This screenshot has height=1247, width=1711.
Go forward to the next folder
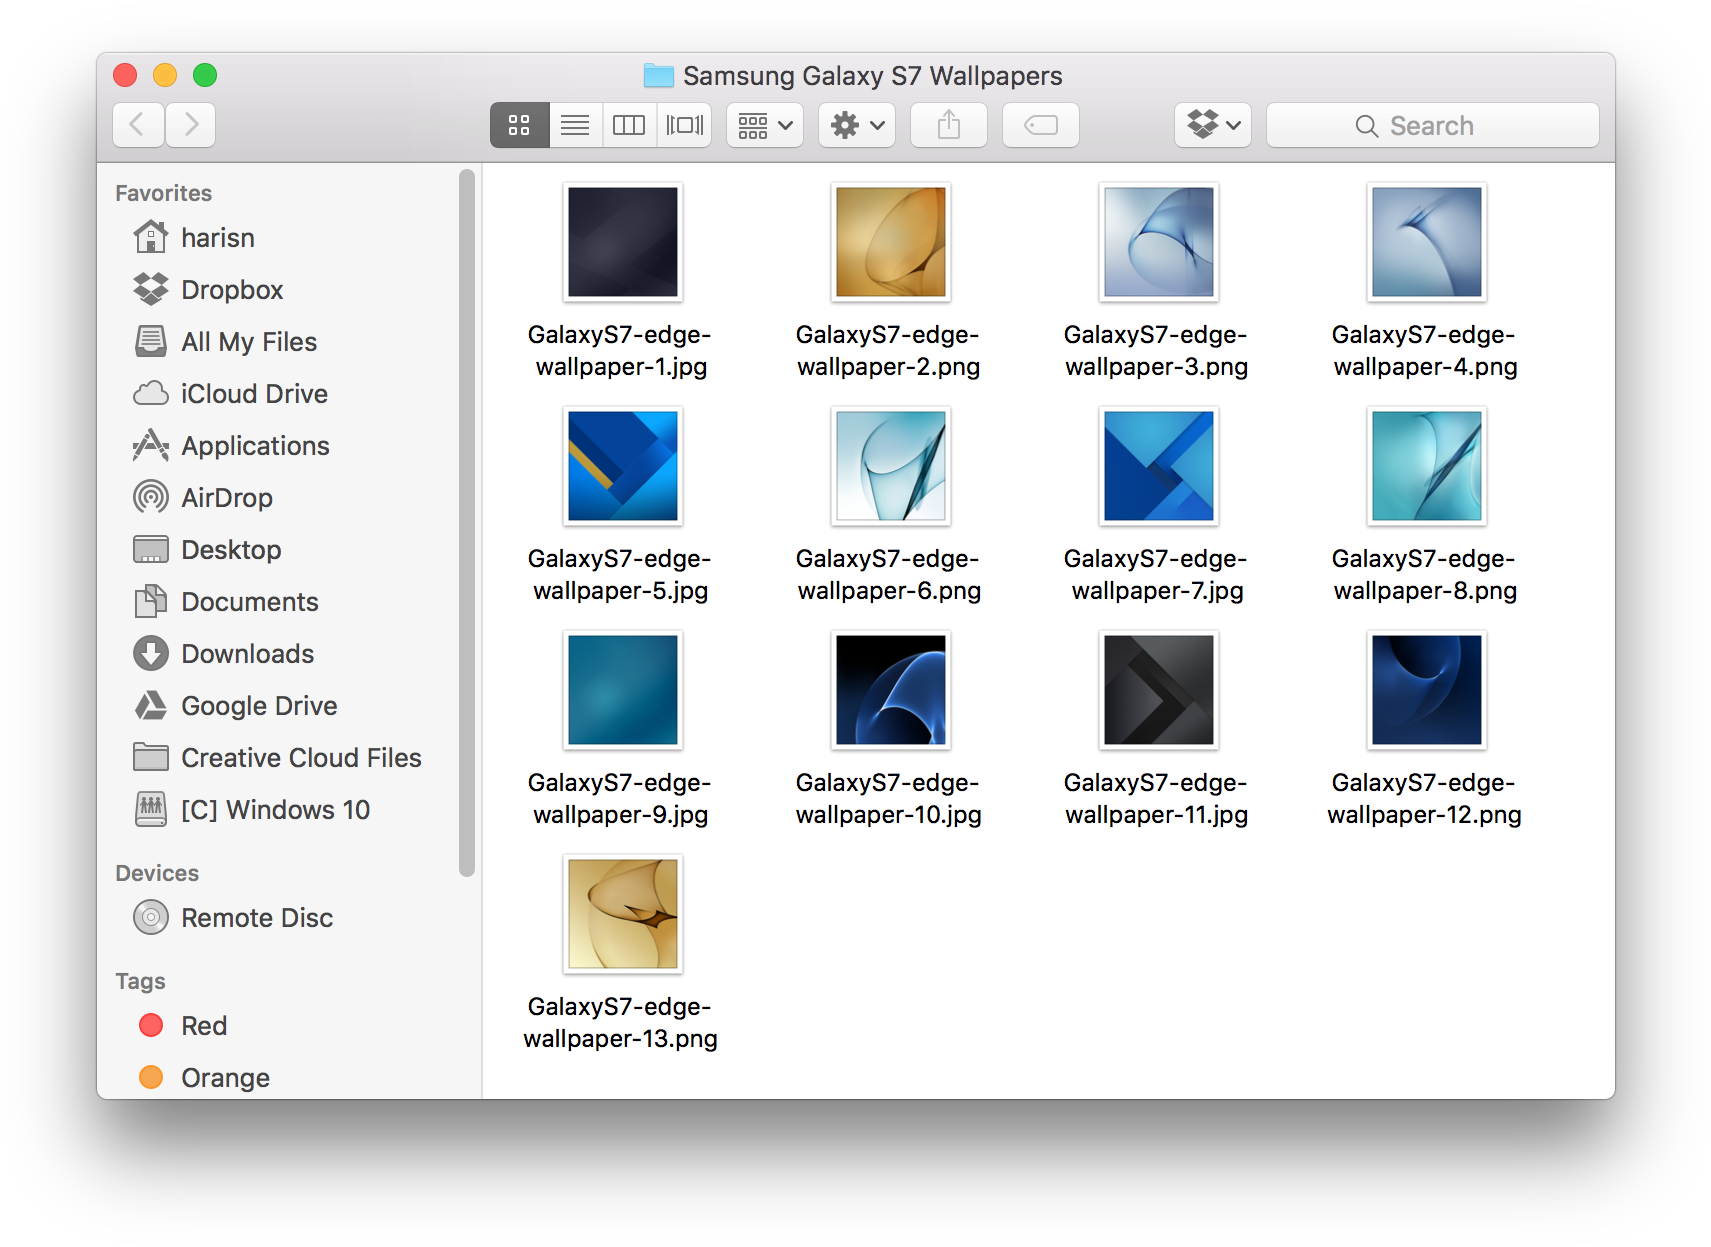(191, 125)
